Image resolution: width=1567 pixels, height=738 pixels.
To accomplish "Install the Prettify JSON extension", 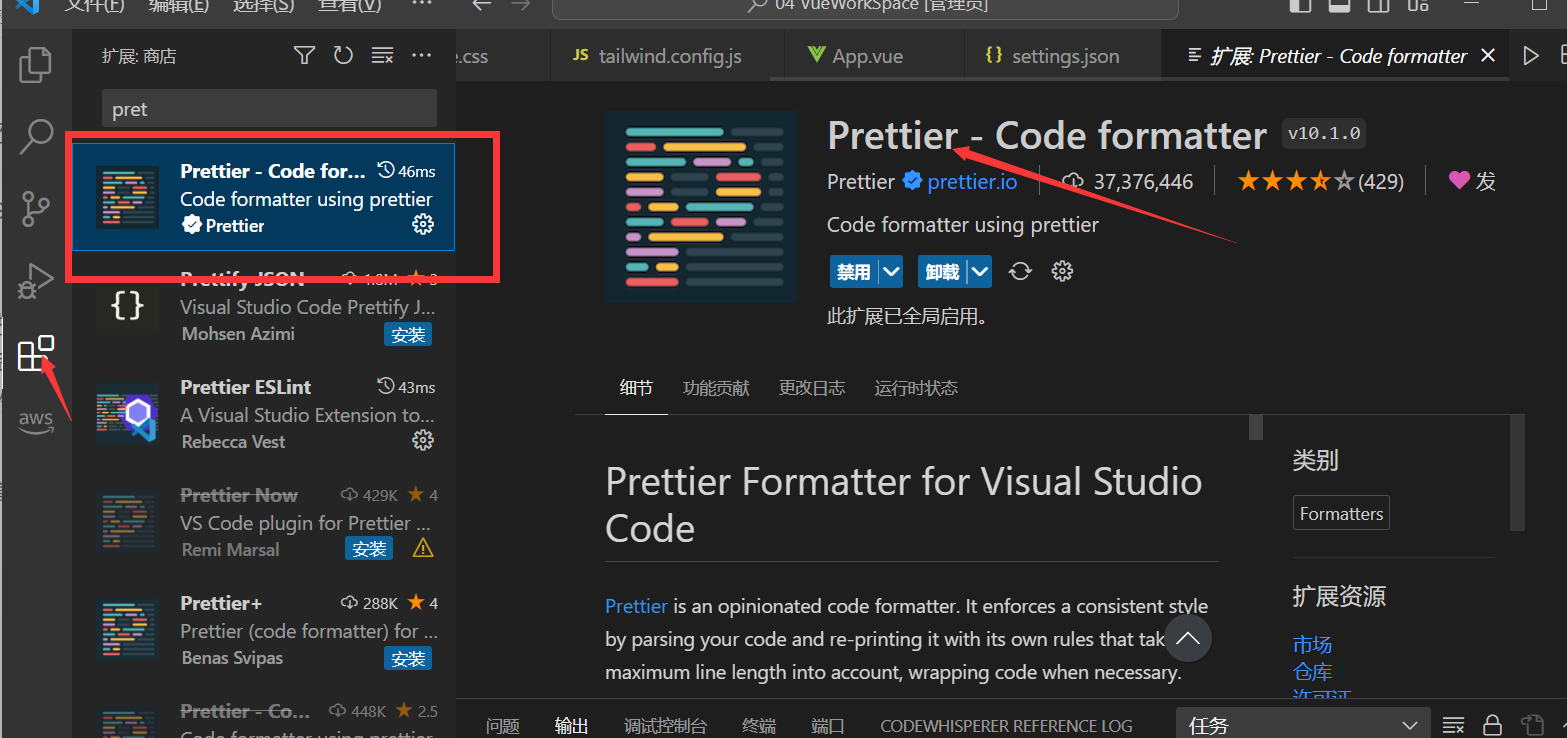I will [x=408, y=334].
